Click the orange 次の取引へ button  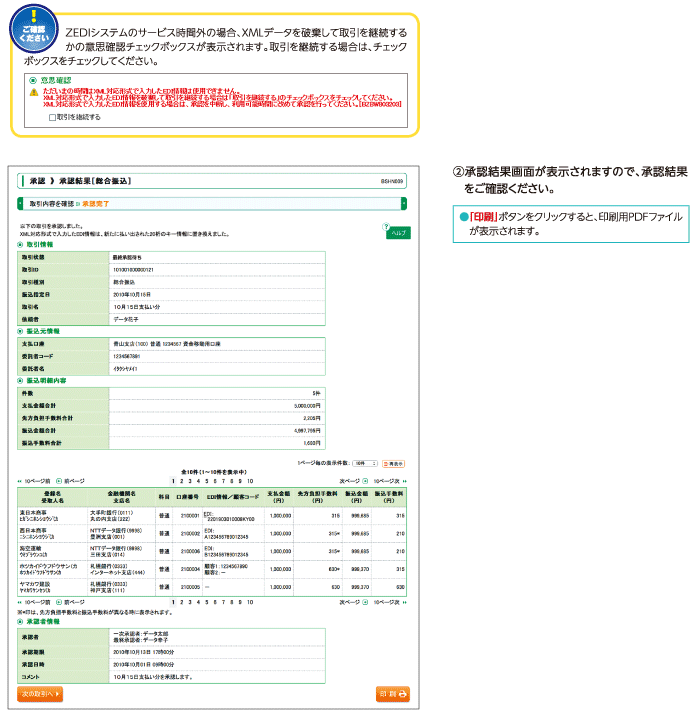pyautogui.click(x=40, y=694)
